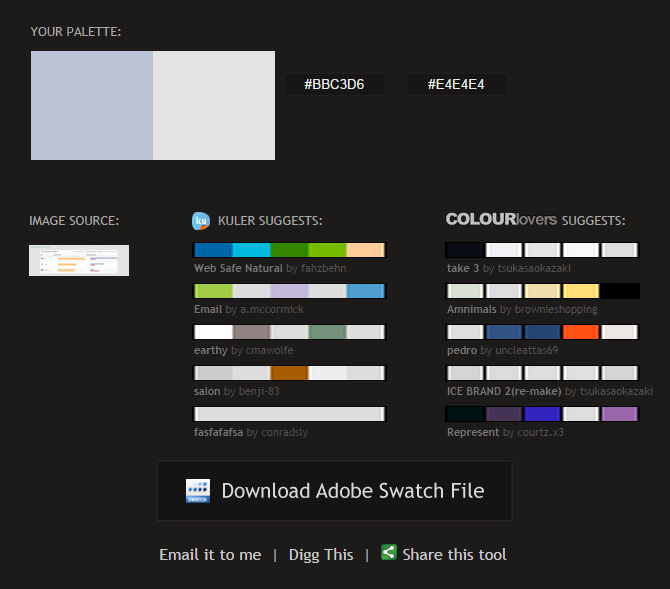Select the earthy palette color strip

pos(289,332)
